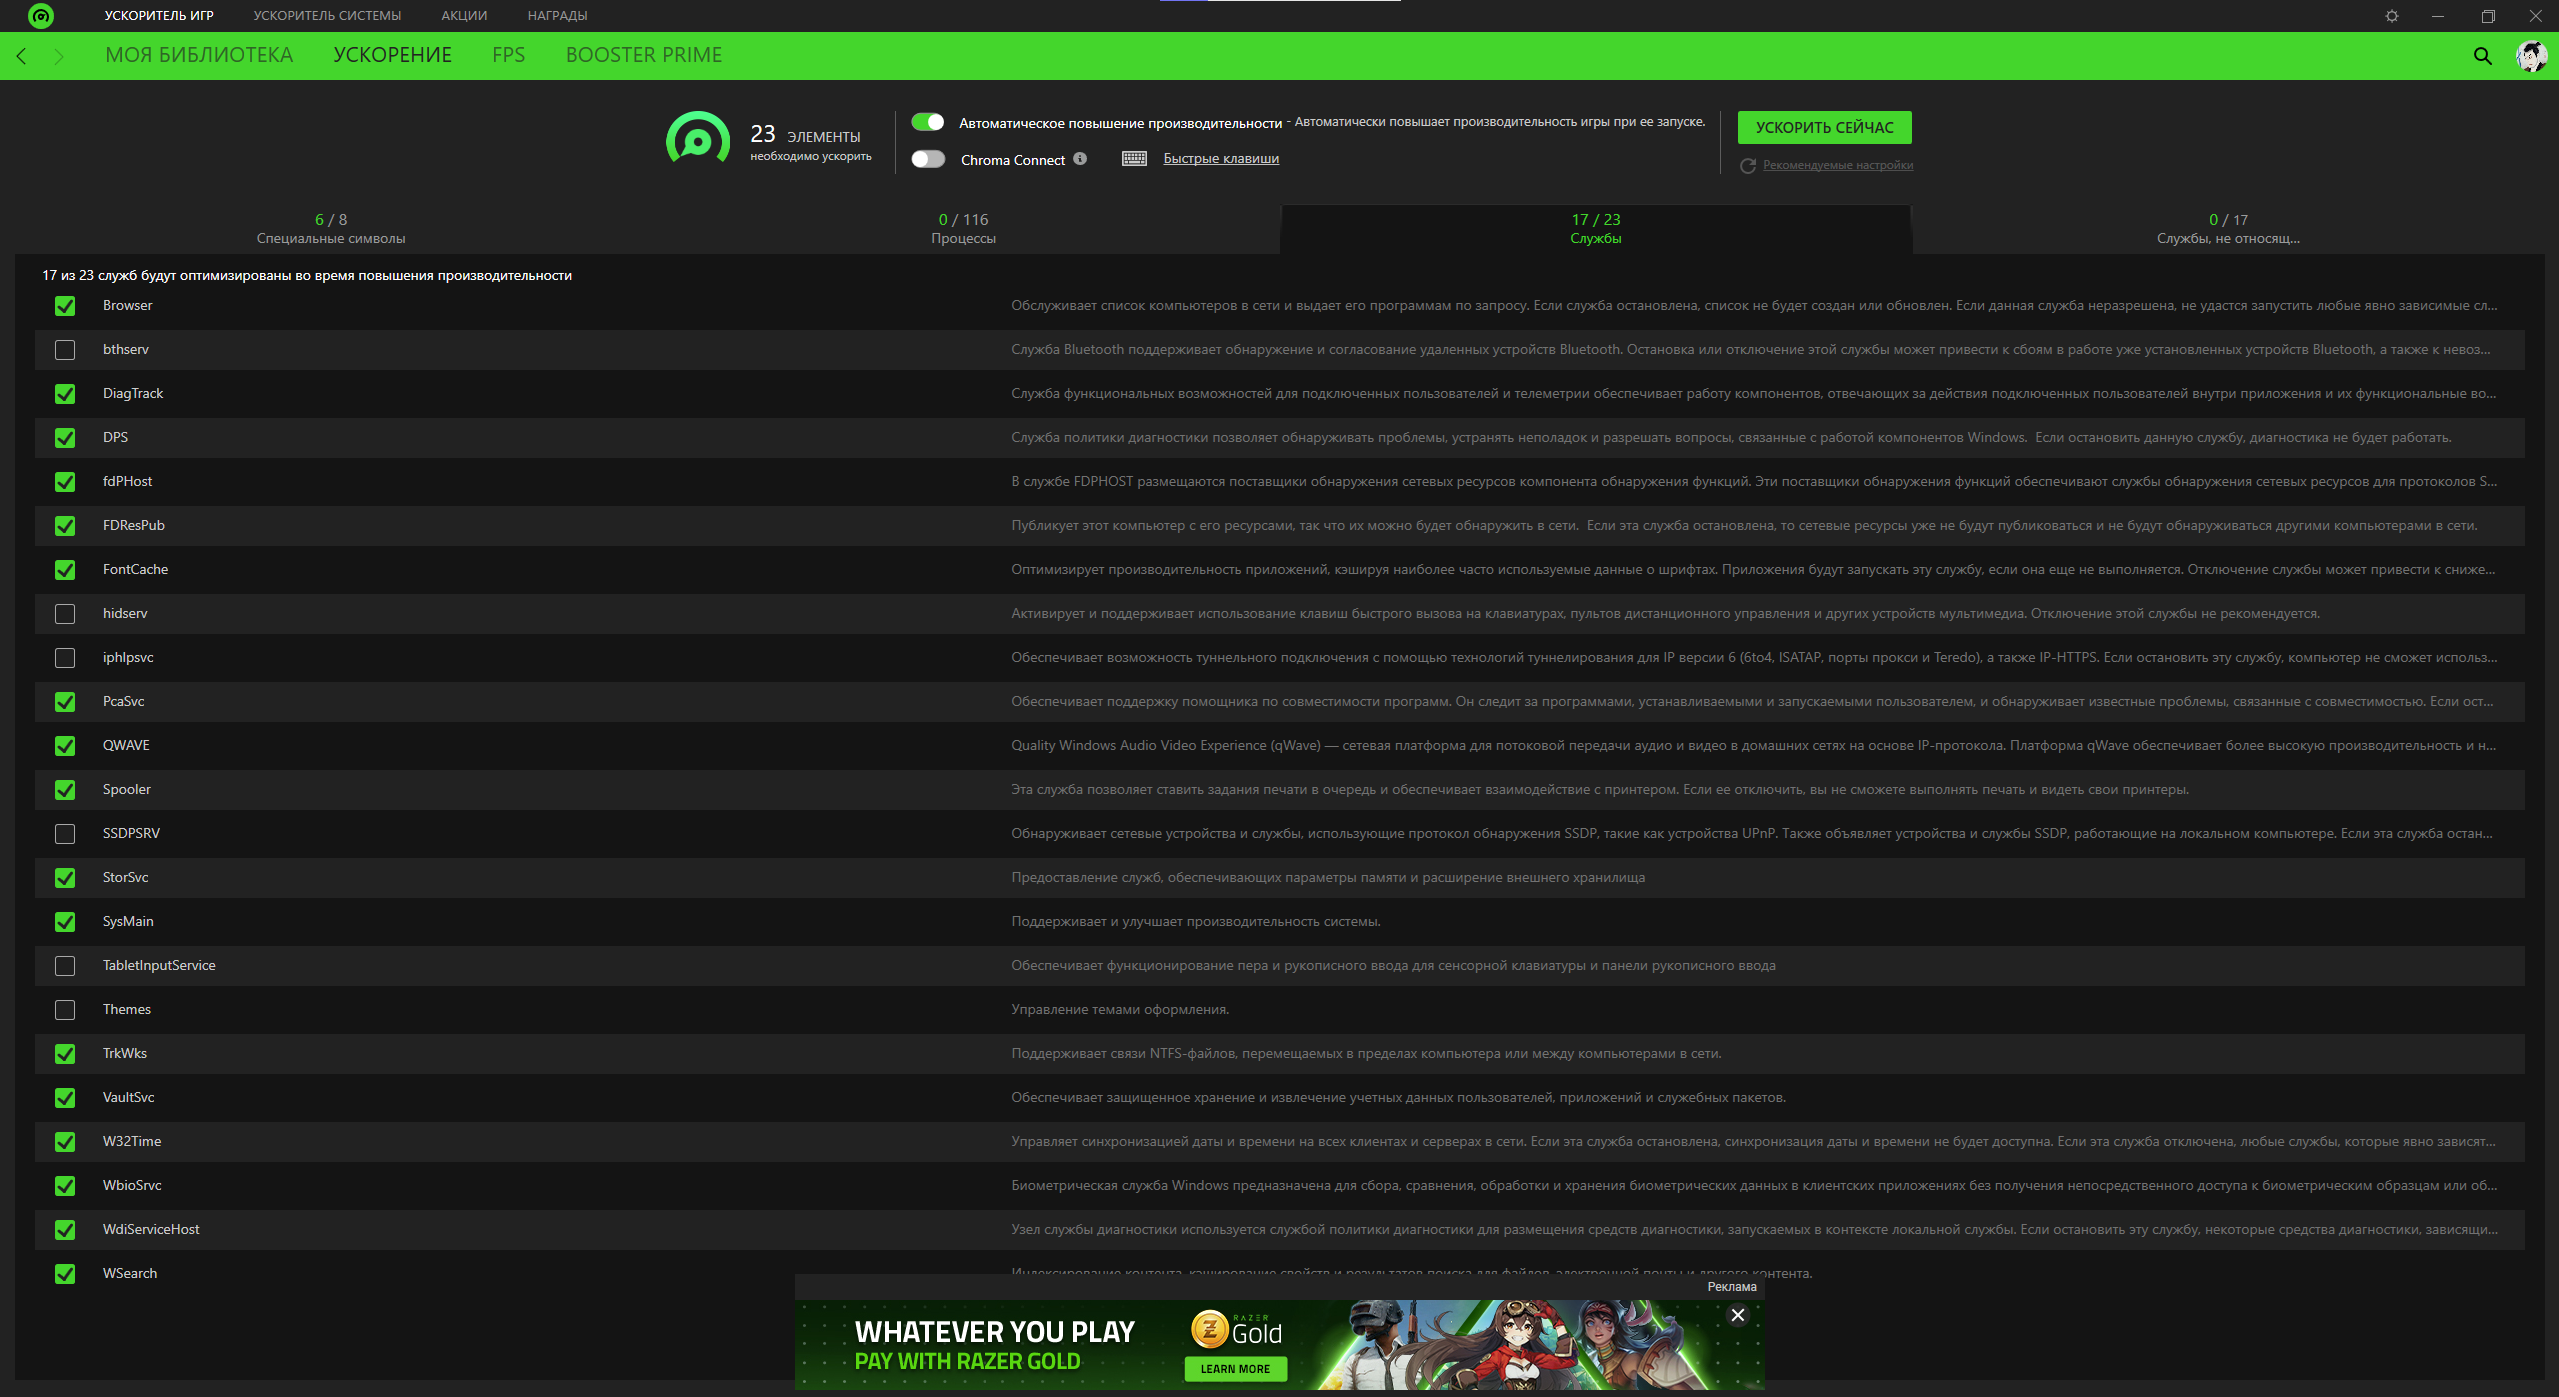Click the Razer Cortex logo icon
Image resolution: width=2559 pixels, height=1397 pixels.
point(41,16)
